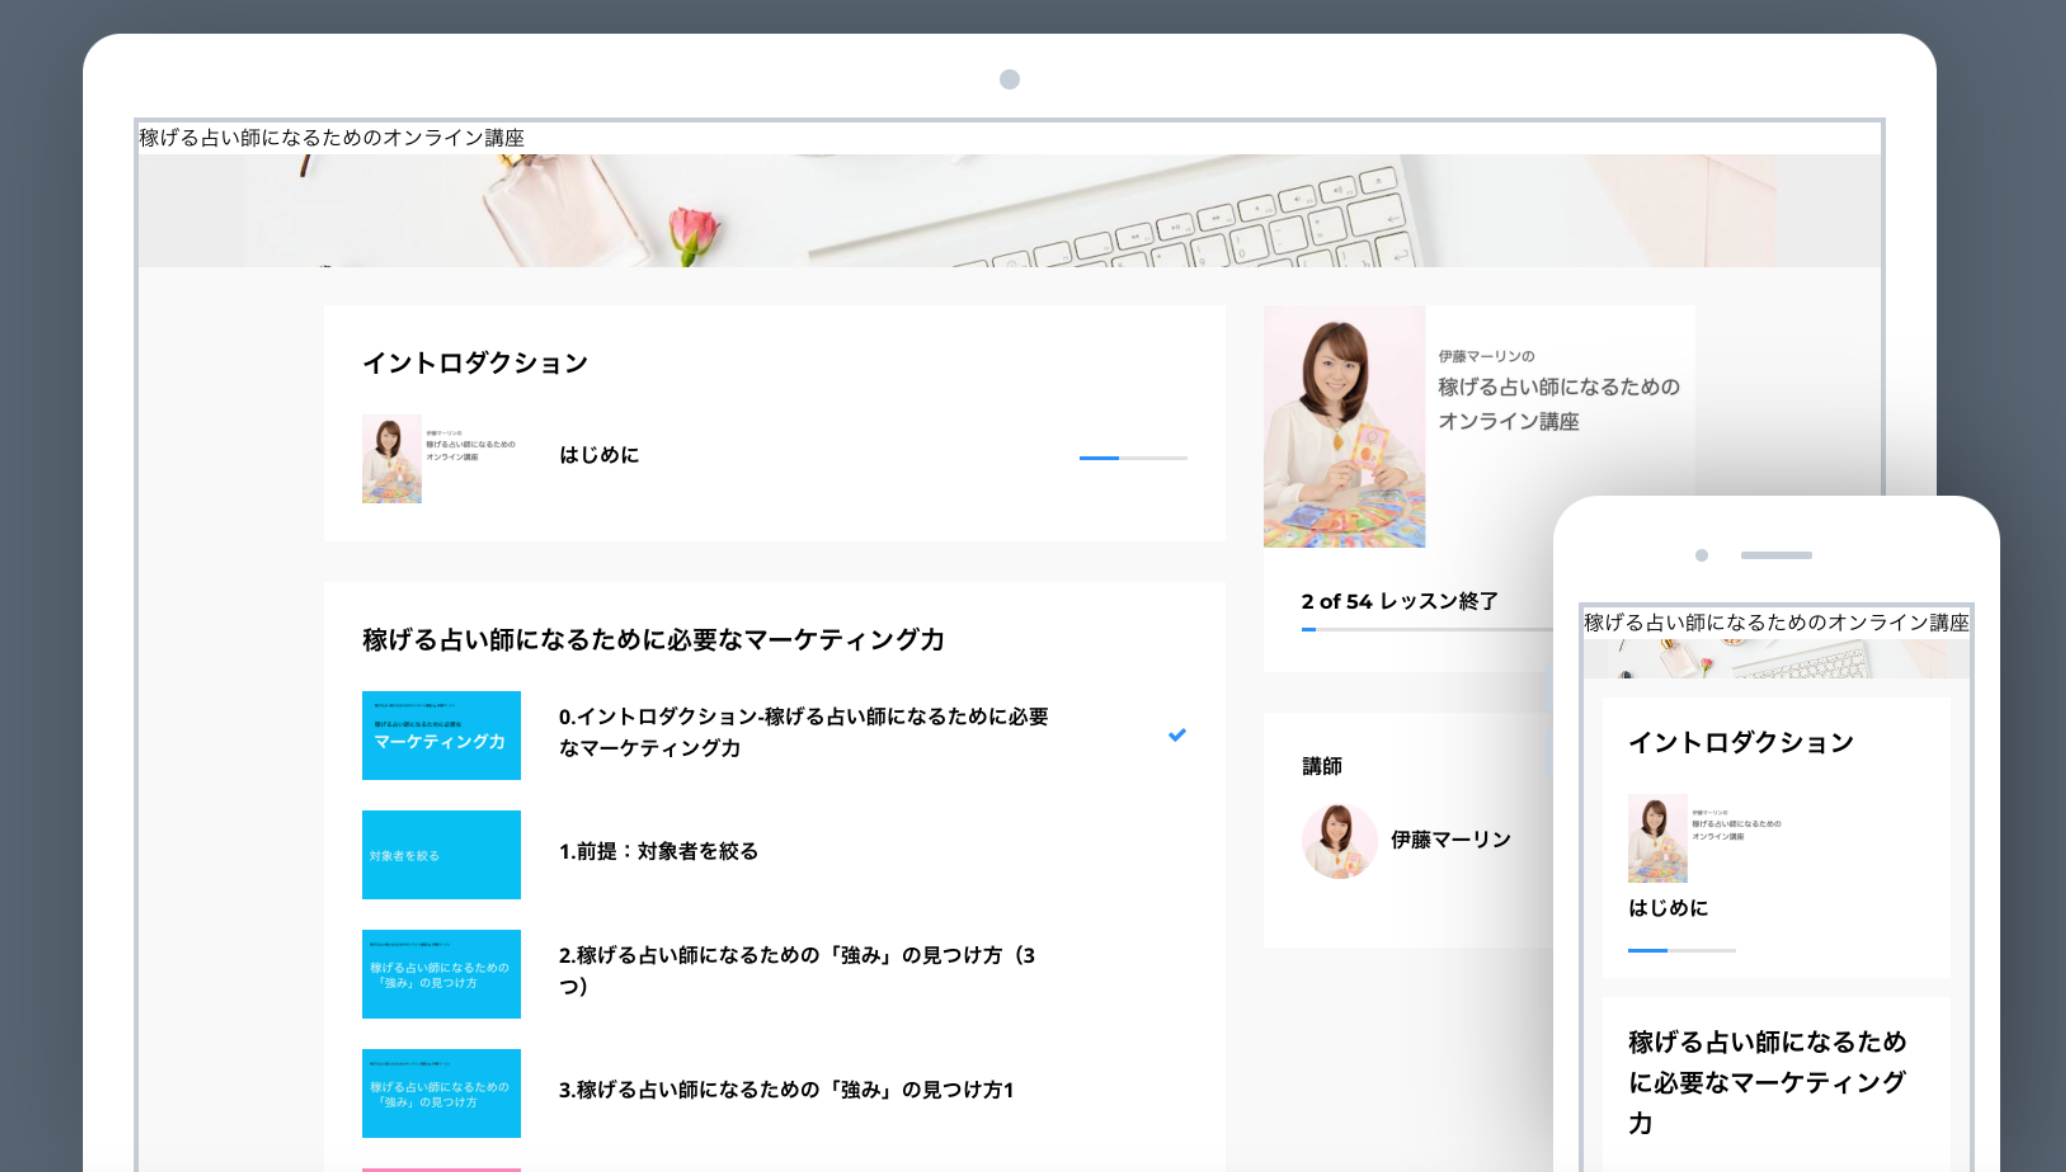Click lesson 3 blue thumbnail image
The width and height of the screenshot is (2066, 1172).
coord(441,1093)
